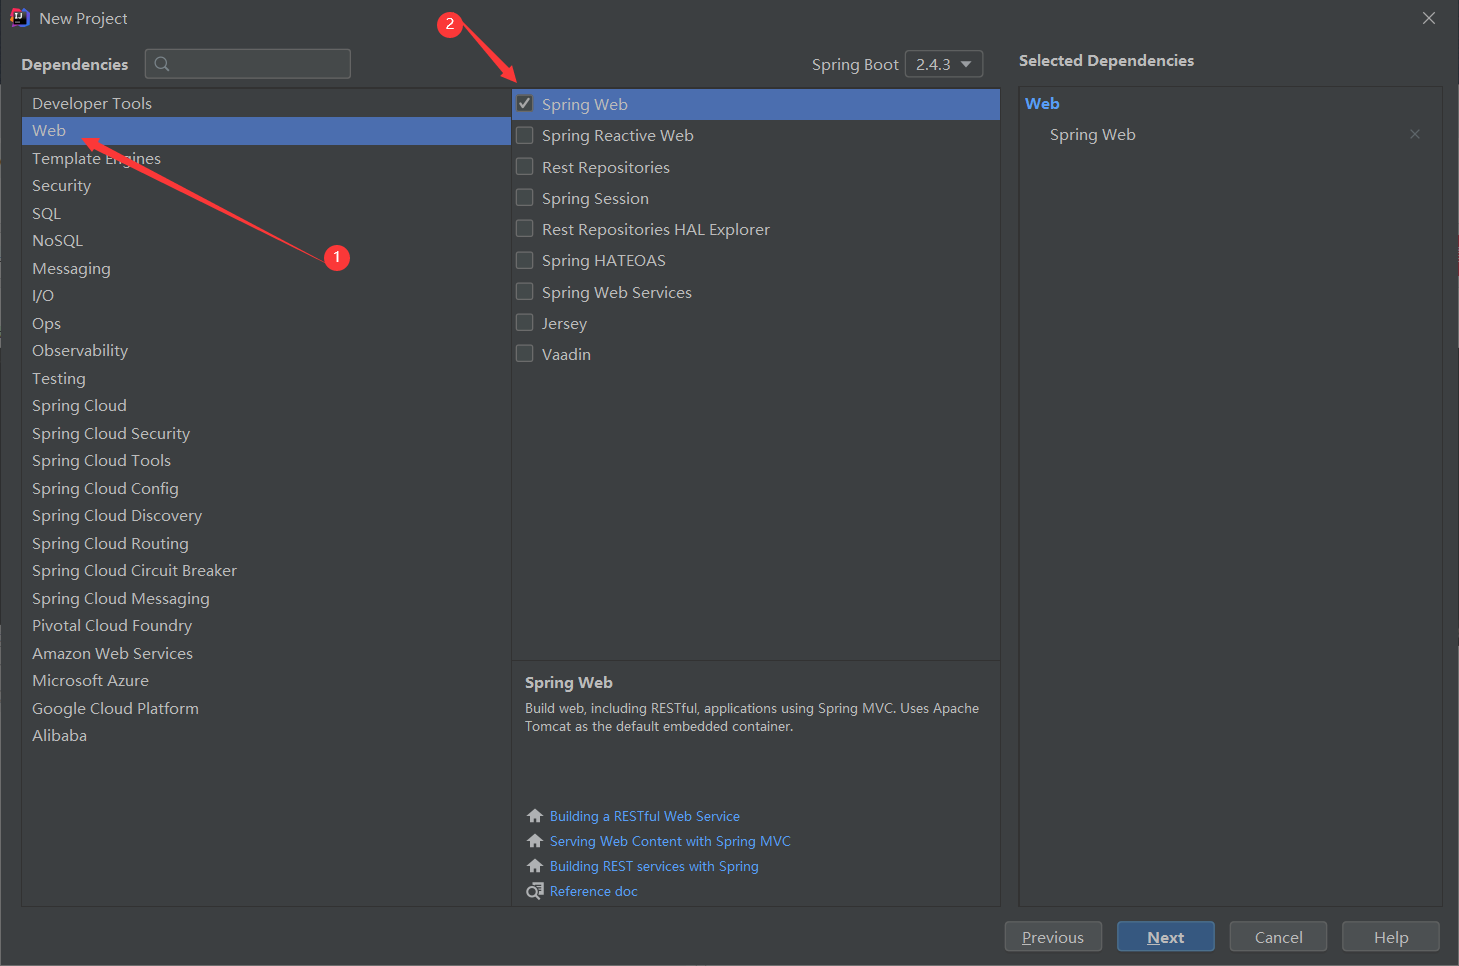Choose Spring Cloud Routing category

(x=266, y=543)
